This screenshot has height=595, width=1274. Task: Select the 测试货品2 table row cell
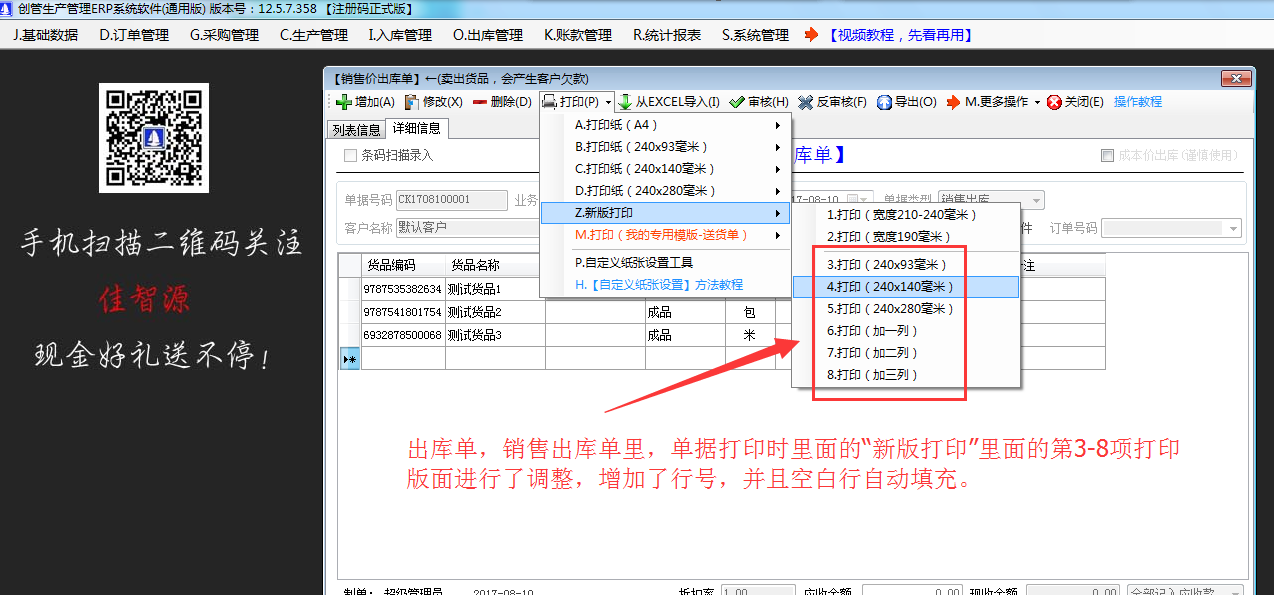494,312
